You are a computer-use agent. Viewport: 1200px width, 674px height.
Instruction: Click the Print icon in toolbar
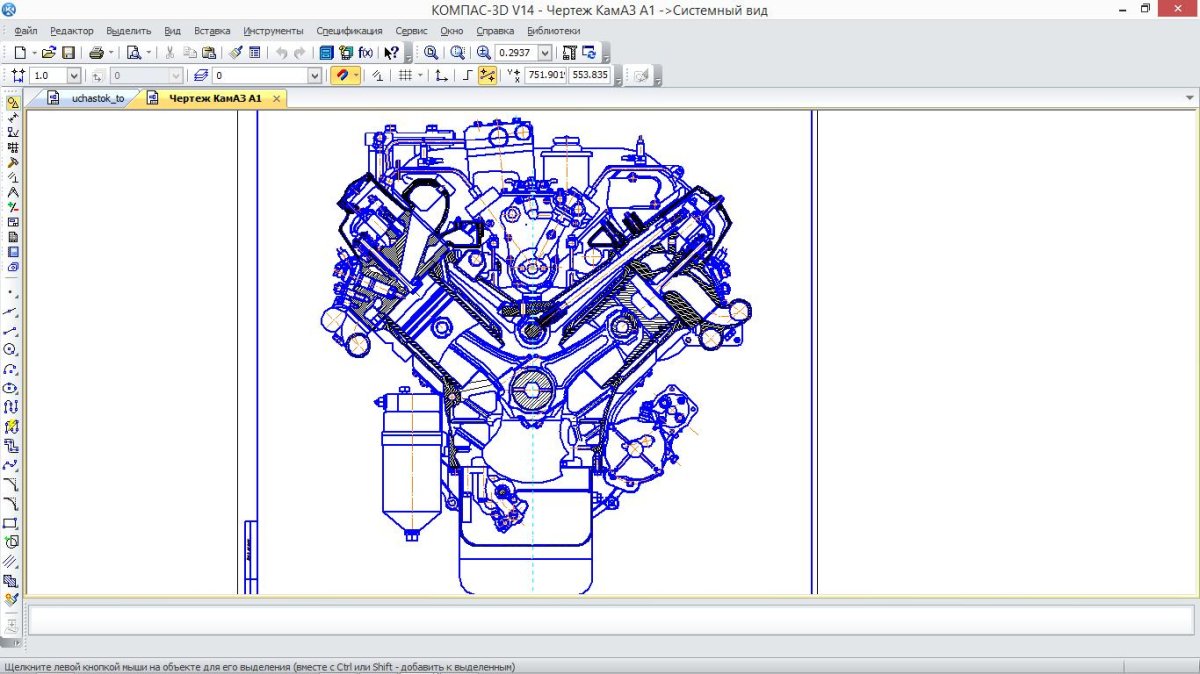point(96,52)
